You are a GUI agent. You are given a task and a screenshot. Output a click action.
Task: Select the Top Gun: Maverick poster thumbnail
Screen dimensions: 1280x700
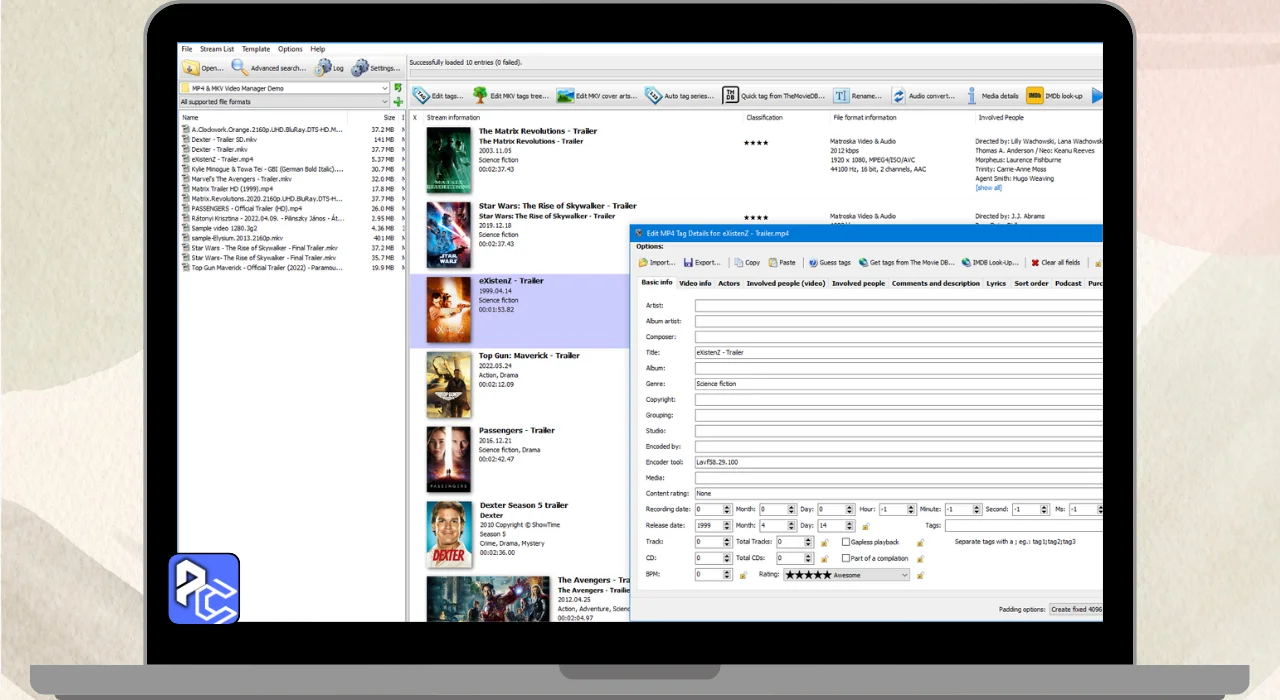(x=449, y=385)
